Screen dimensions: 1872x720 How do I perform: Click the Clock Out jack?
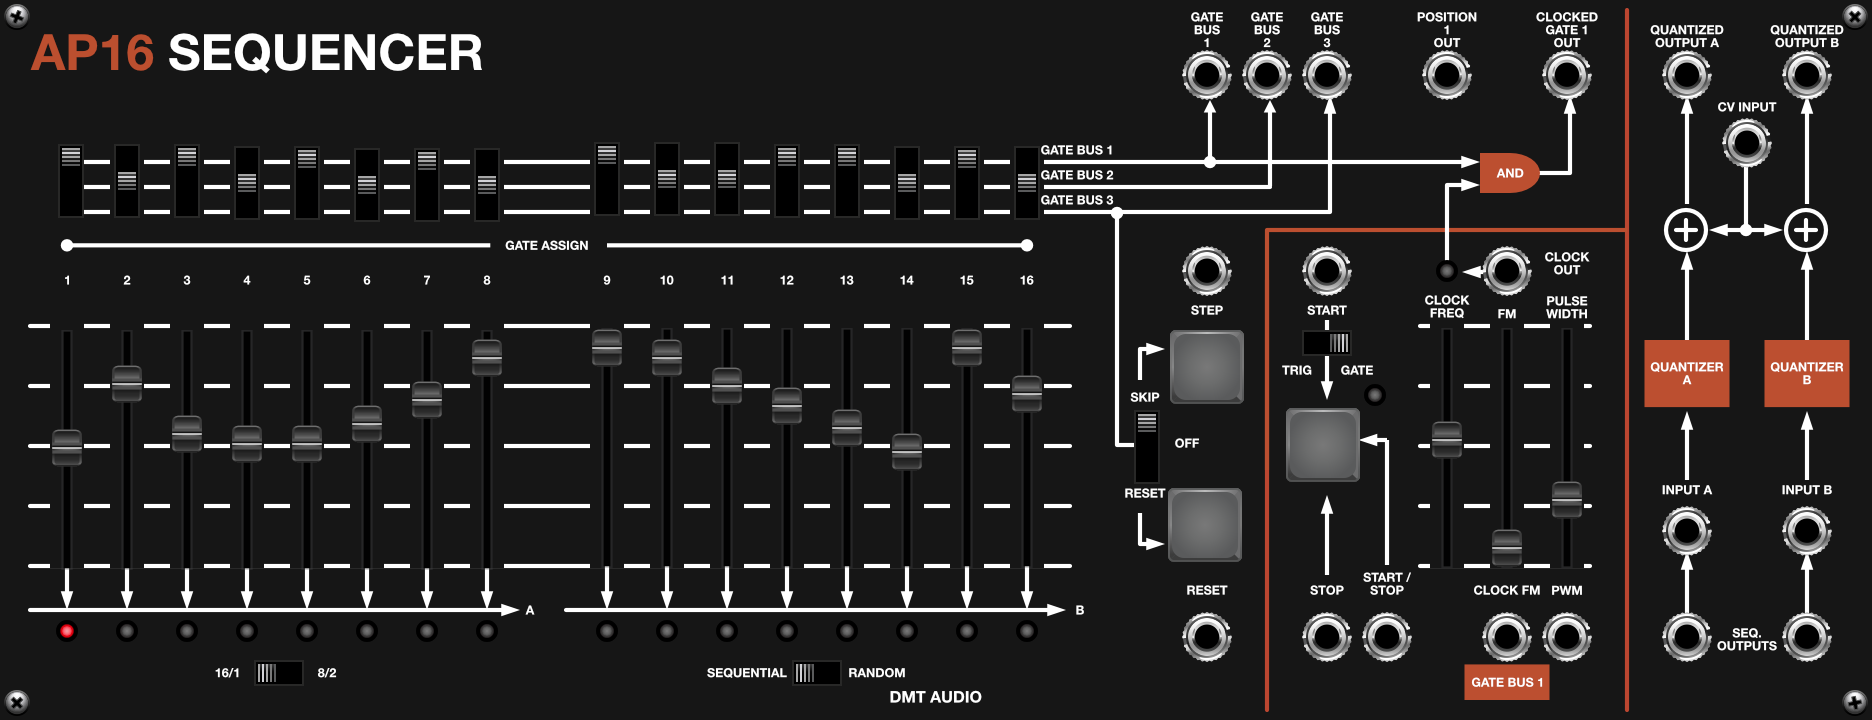1507,270
